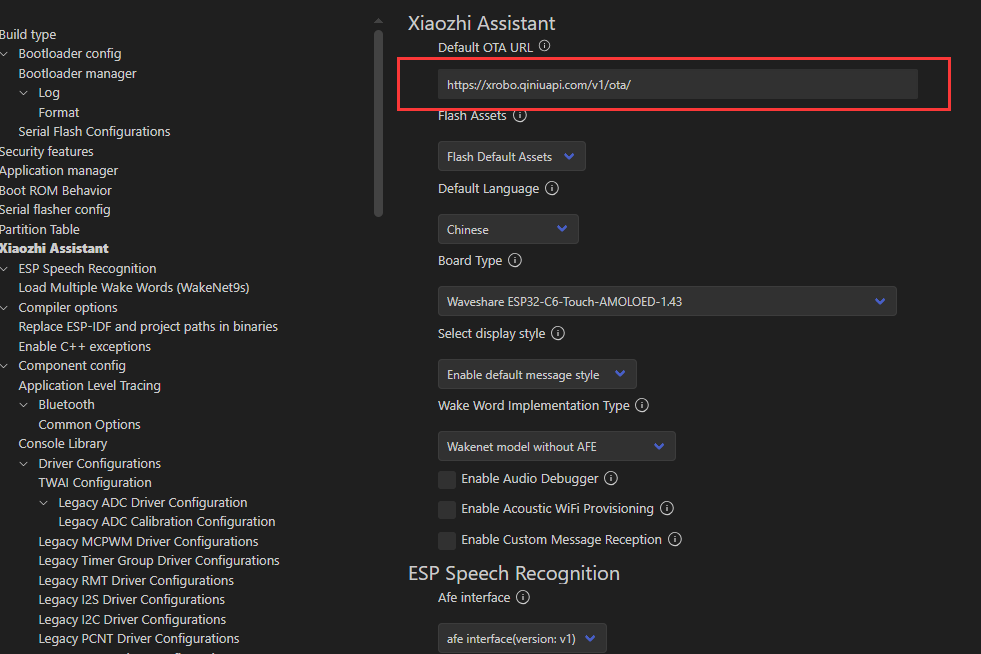Click info icon beside Select display style

coord(559,333)
